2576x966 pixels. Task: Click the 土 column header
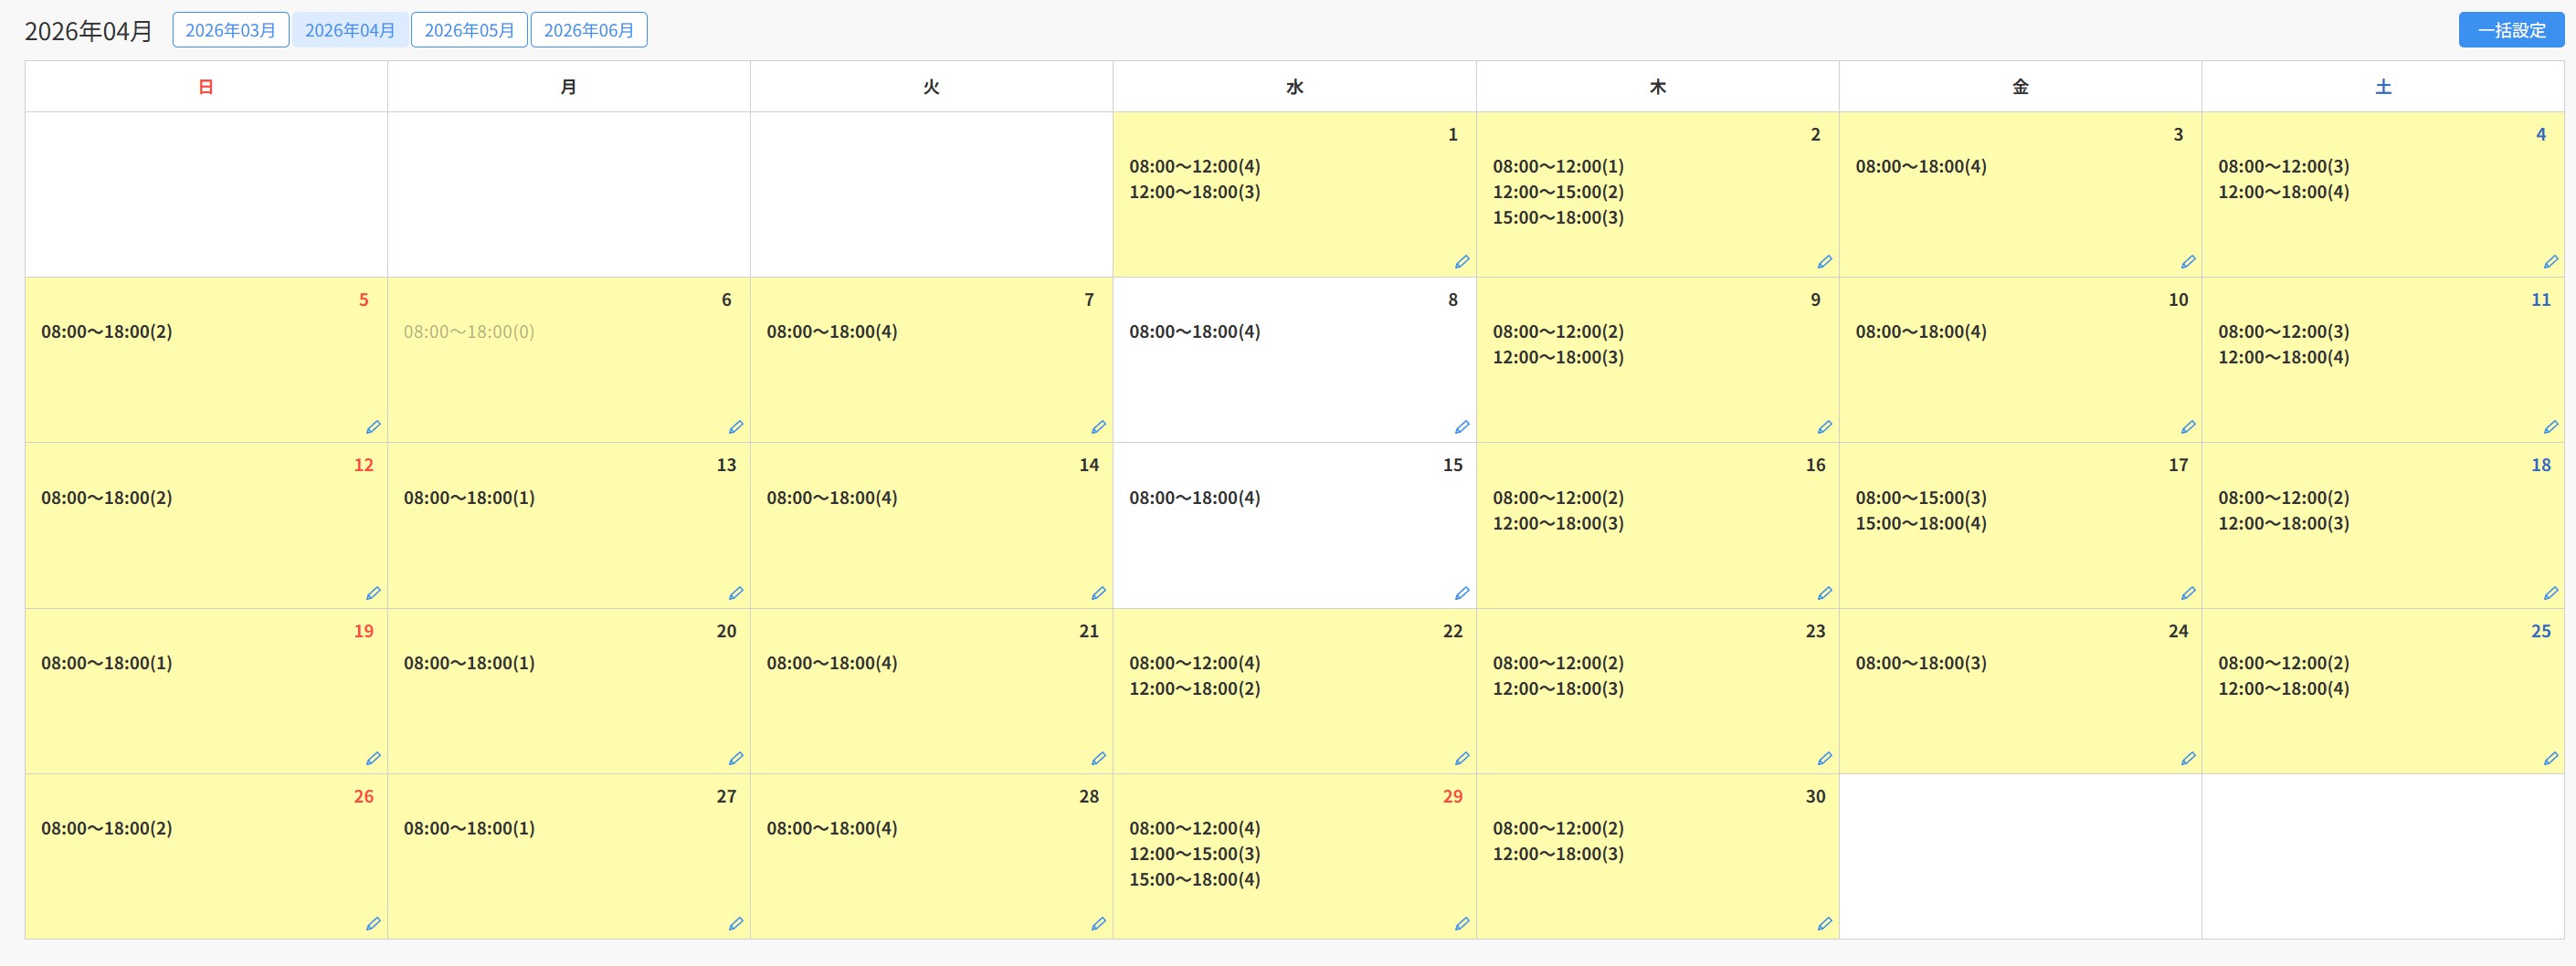coord(2382,87)
